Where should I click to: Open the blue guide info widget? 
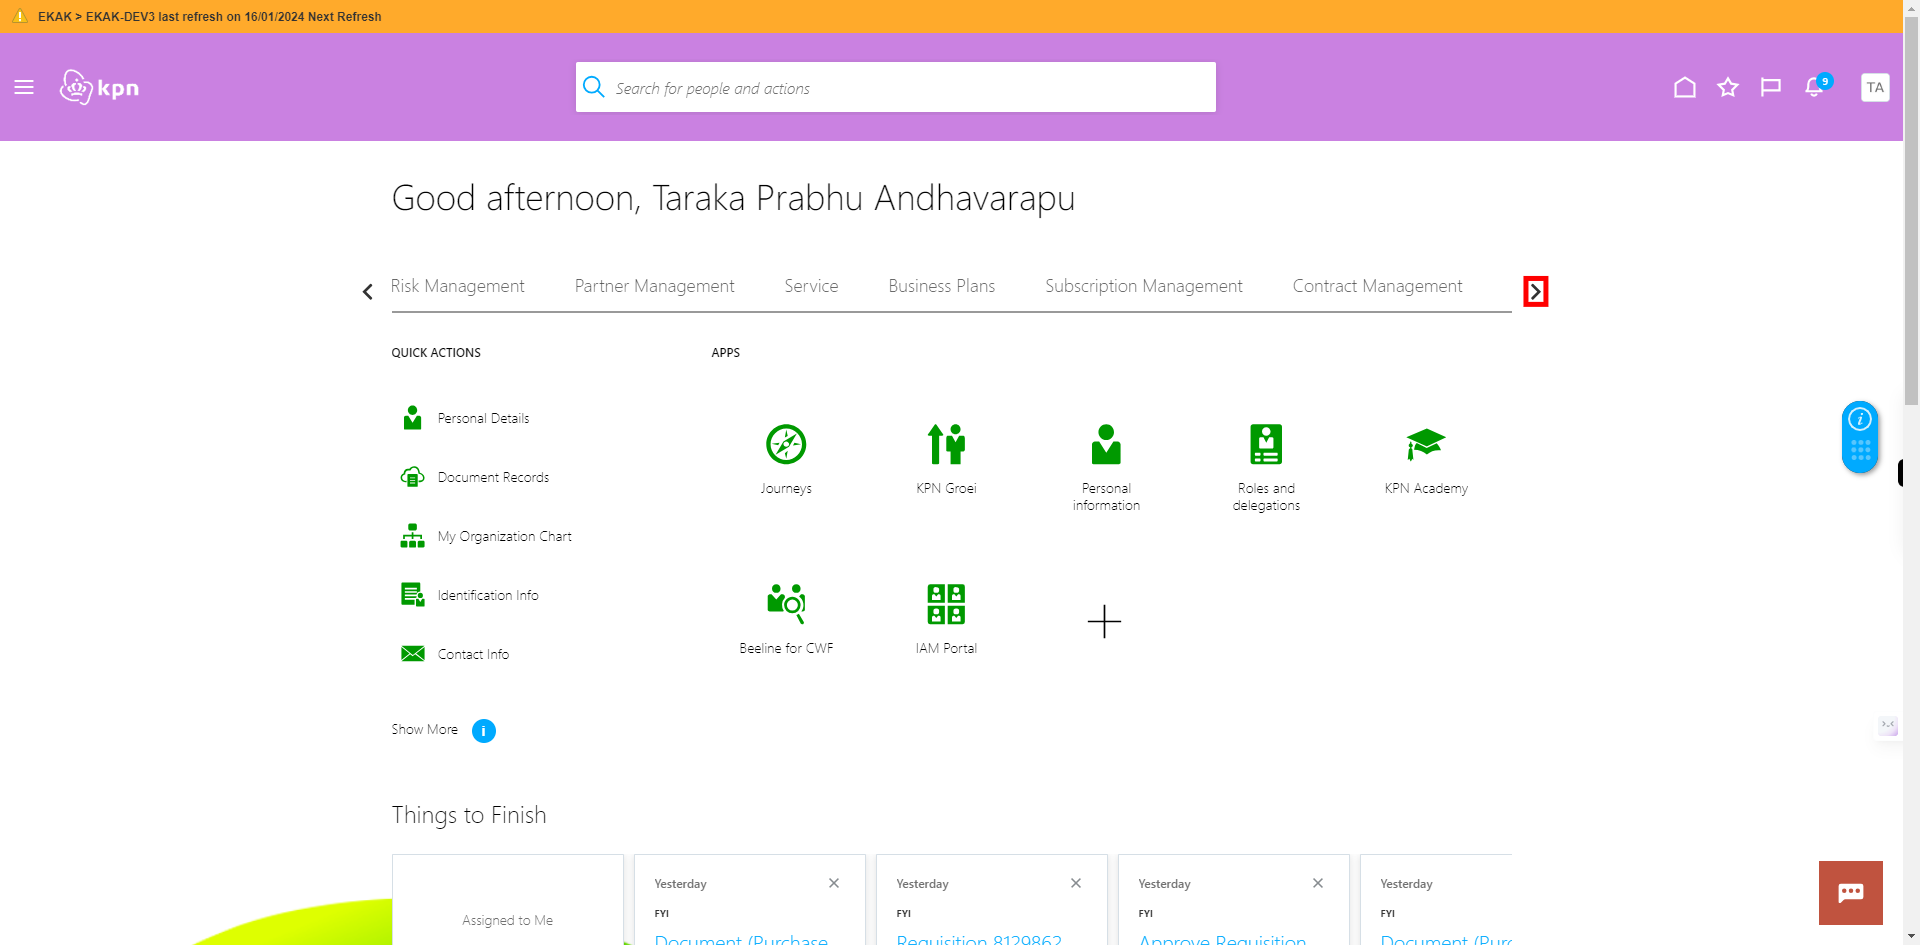point(1860,437)
